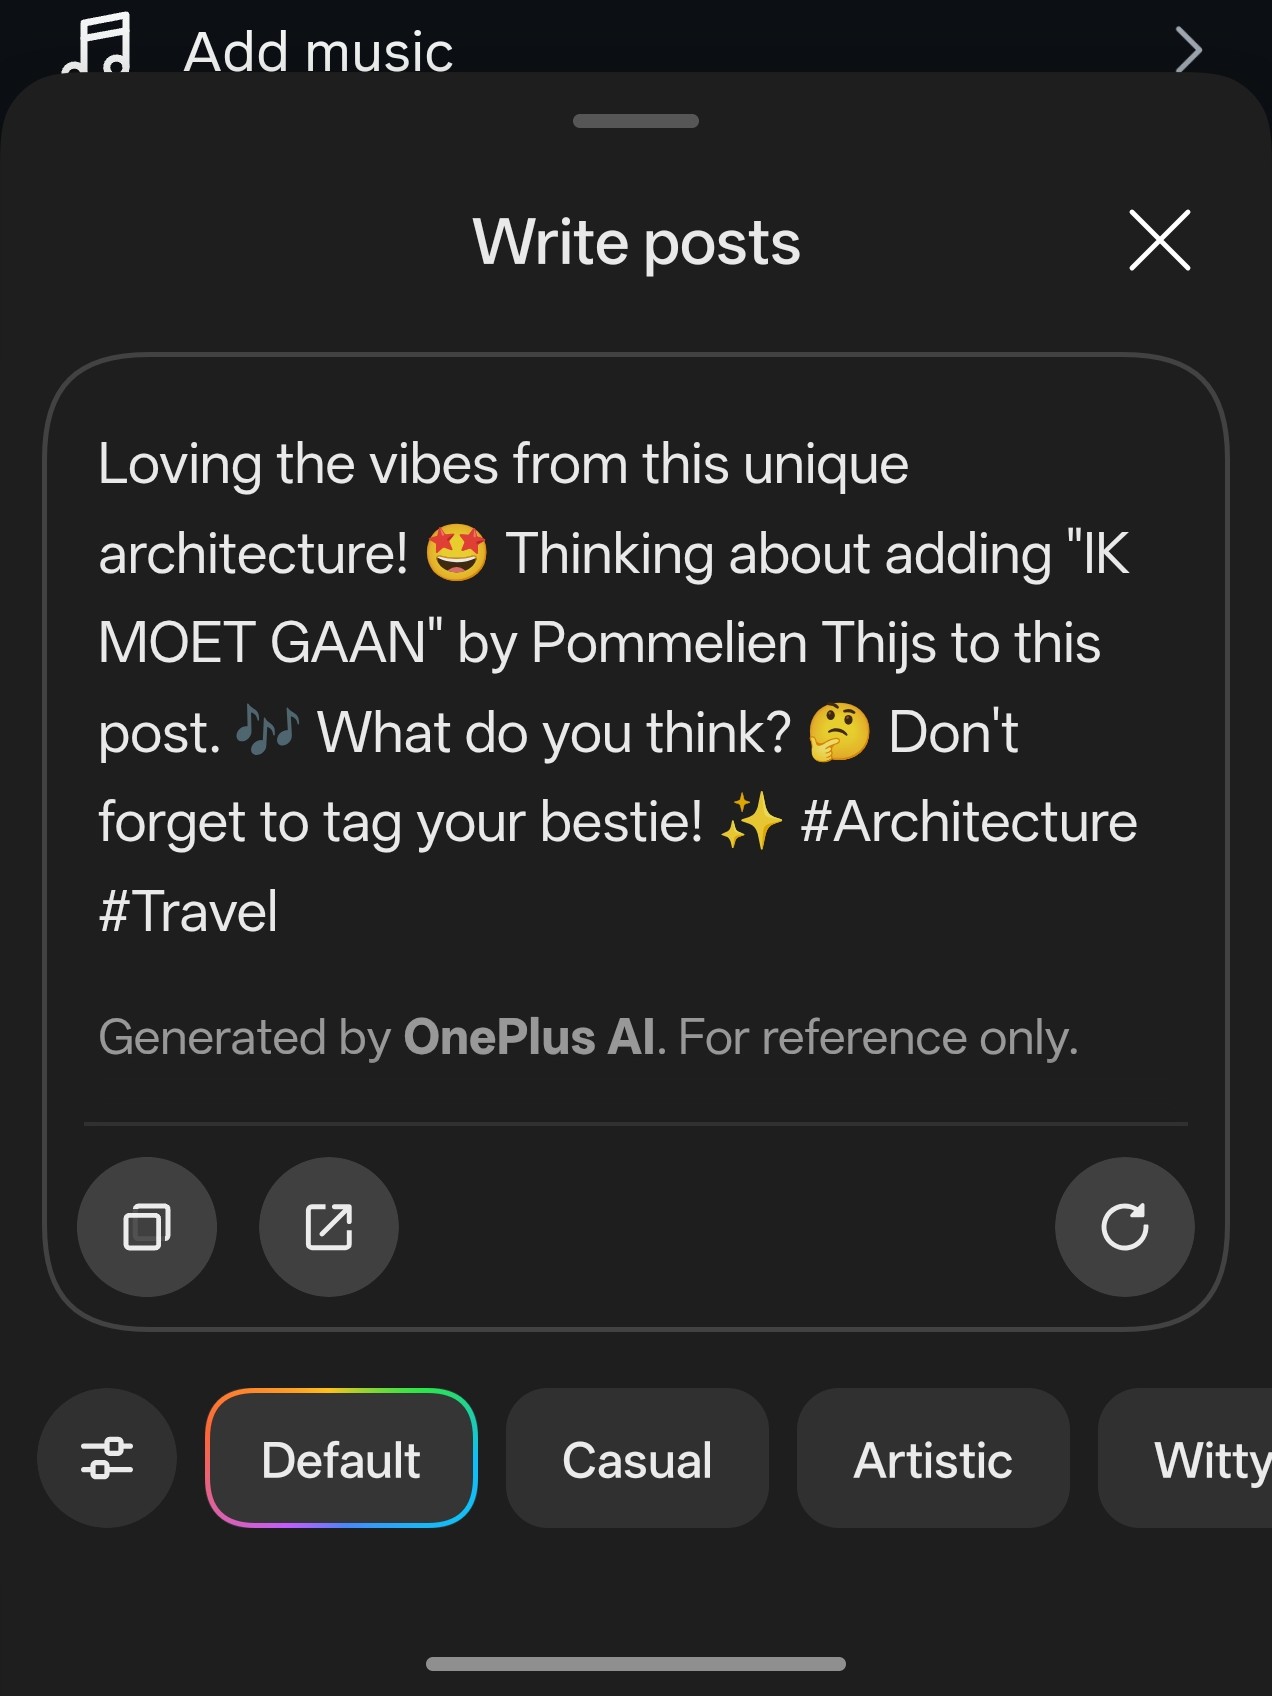Viewport: 1272px width, 1696px height.
Task: Tap the OnePlus AI attribution text
Action: (x=530, y=1037)
